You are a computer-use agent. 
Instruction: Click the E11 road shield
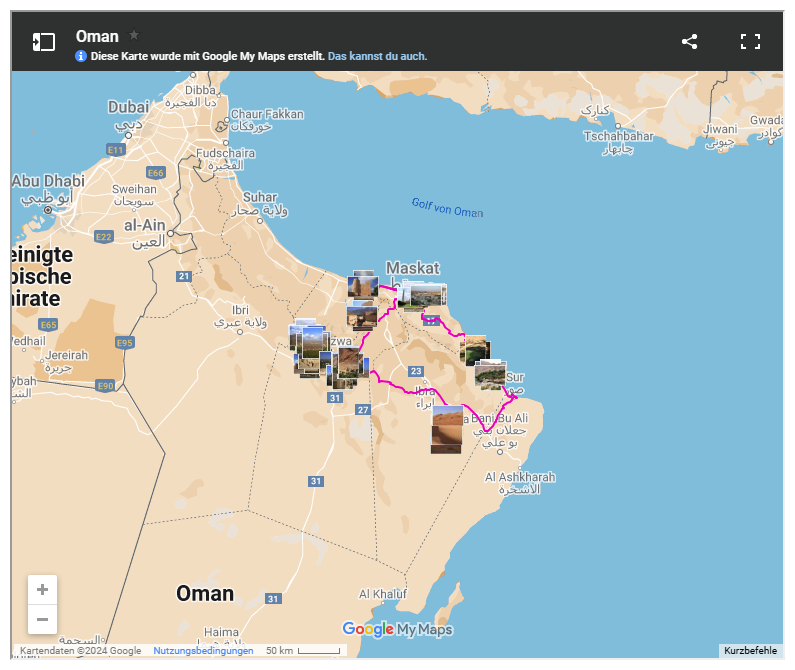[x=116, y=150]
